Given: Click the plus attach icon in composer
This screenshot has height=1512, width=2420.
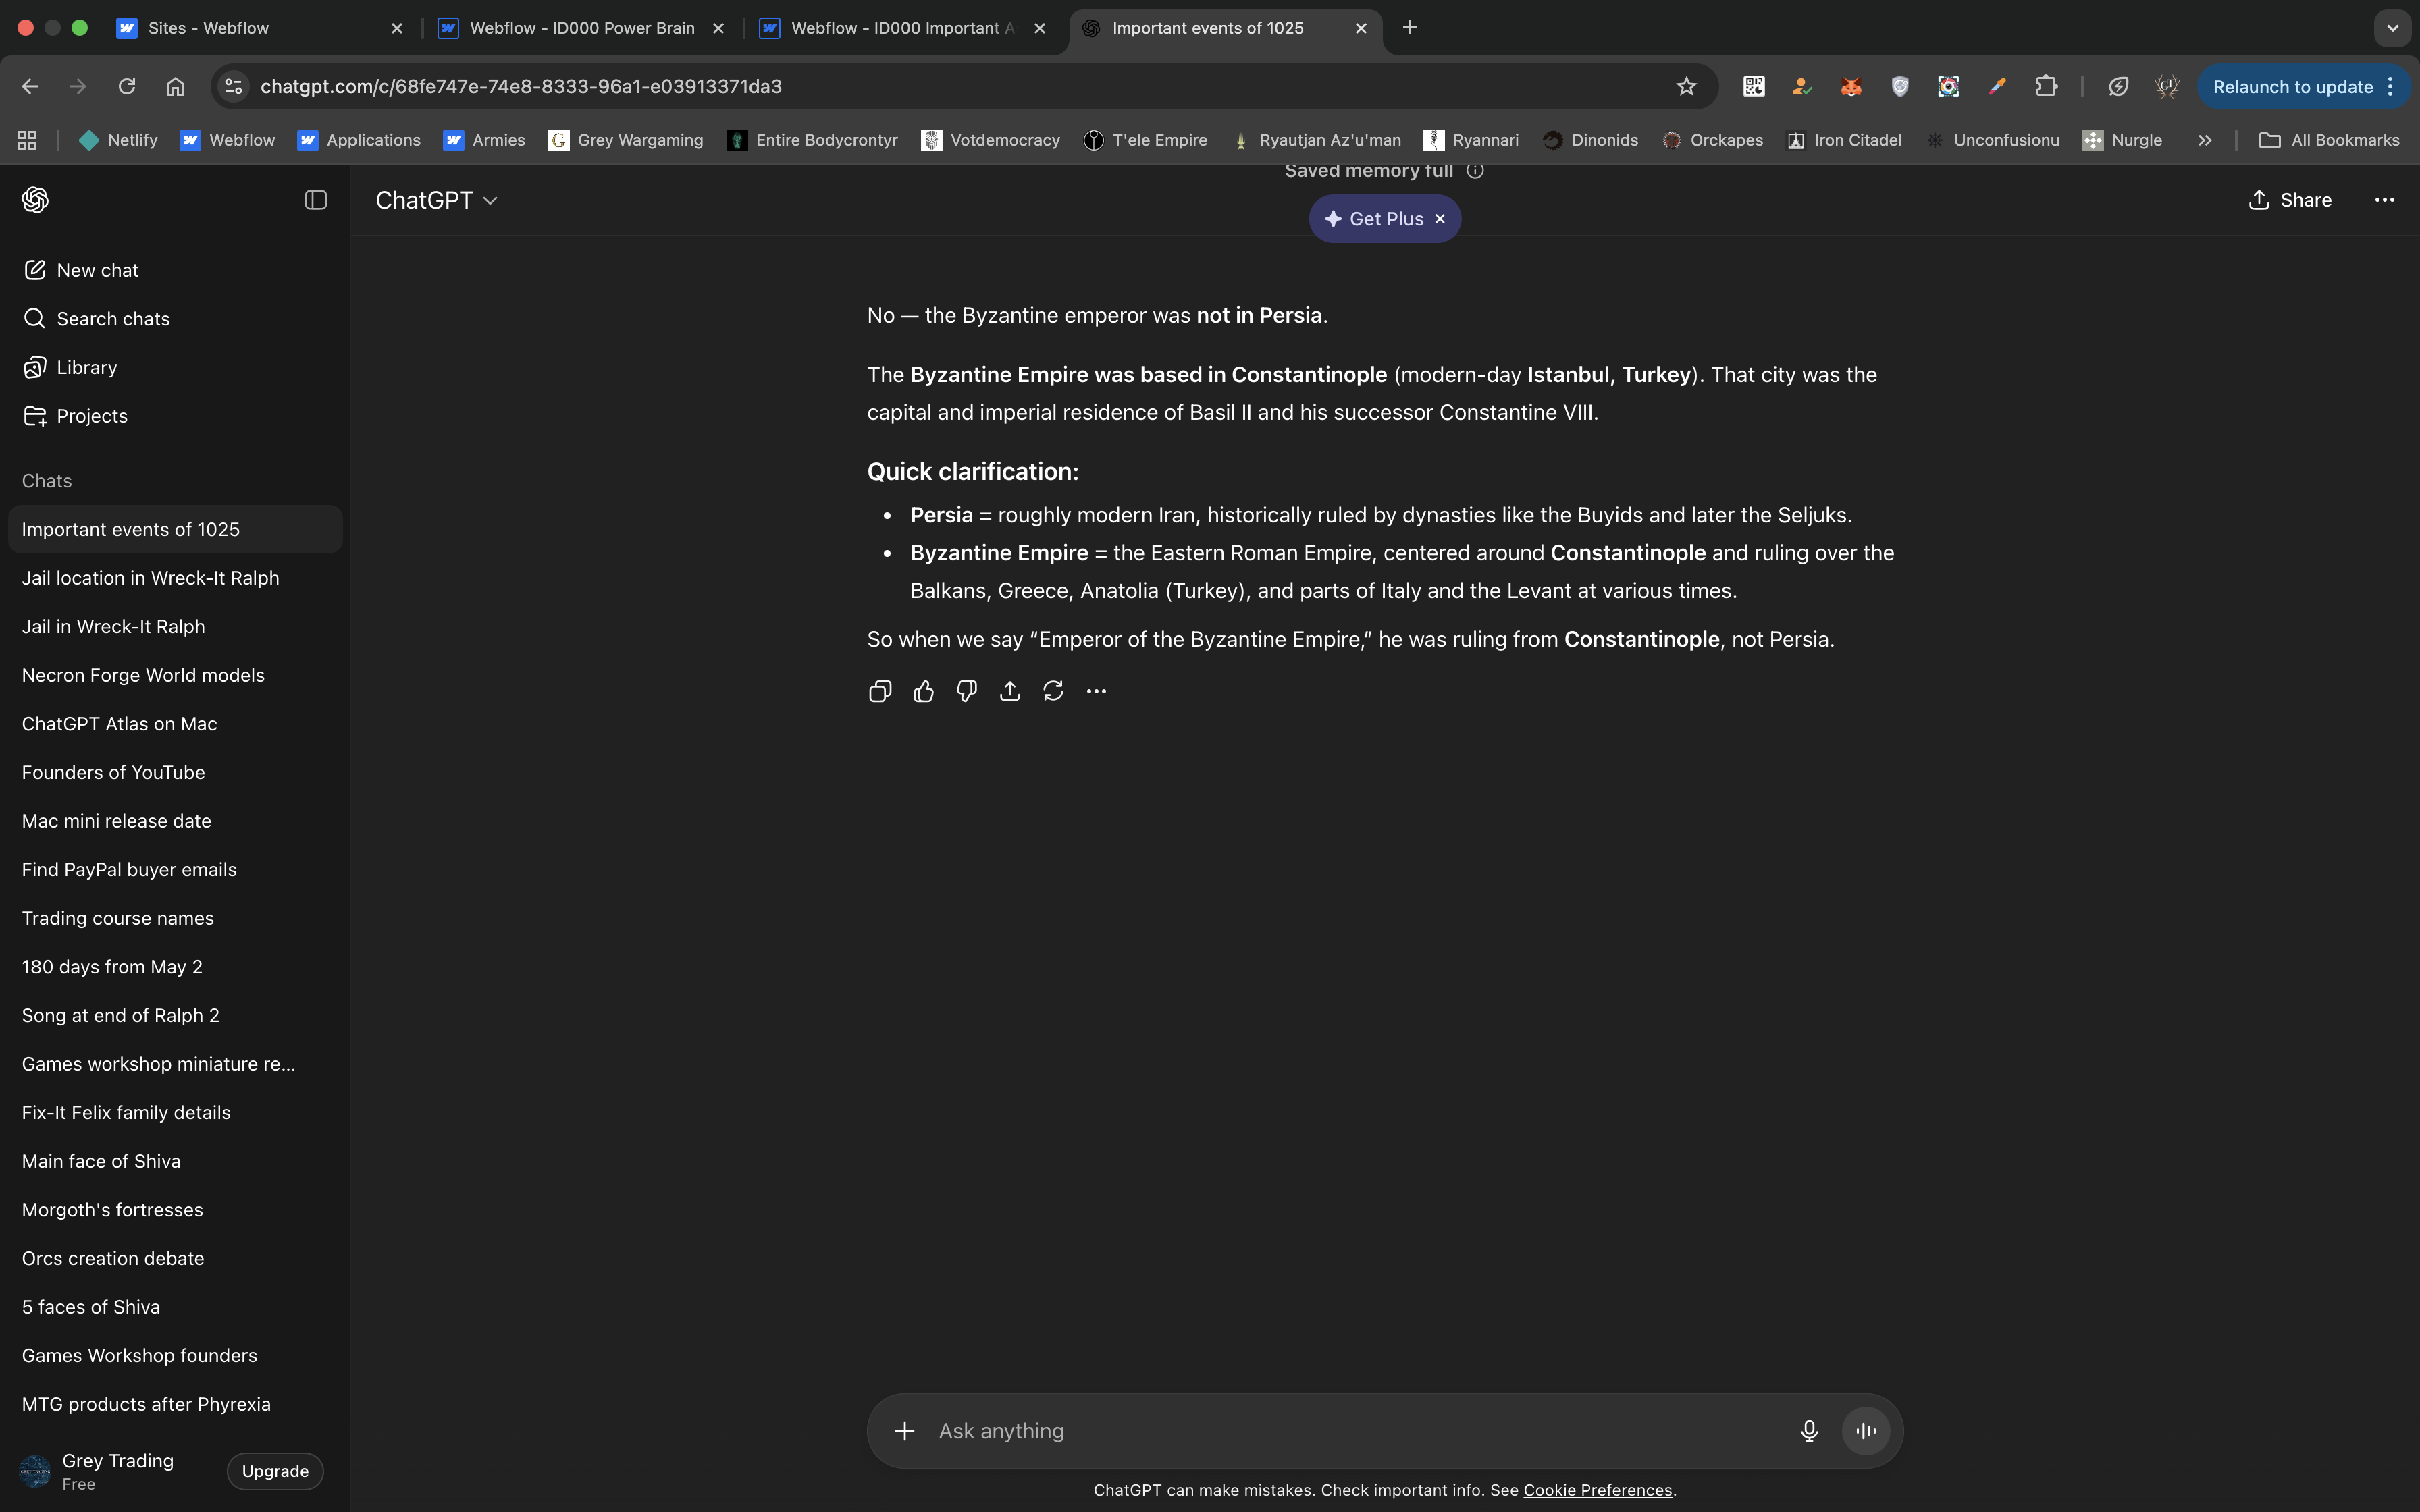Looking at the screenshot, I should [904, 1431].
